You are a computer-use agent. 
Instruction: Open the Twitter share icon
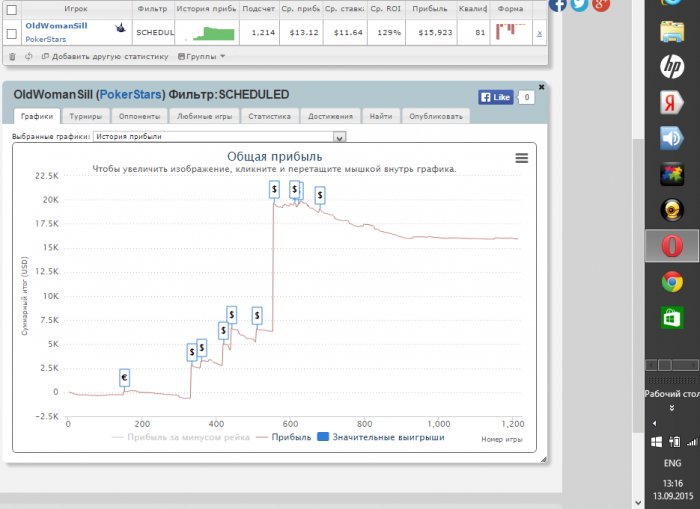click(579, 4)
